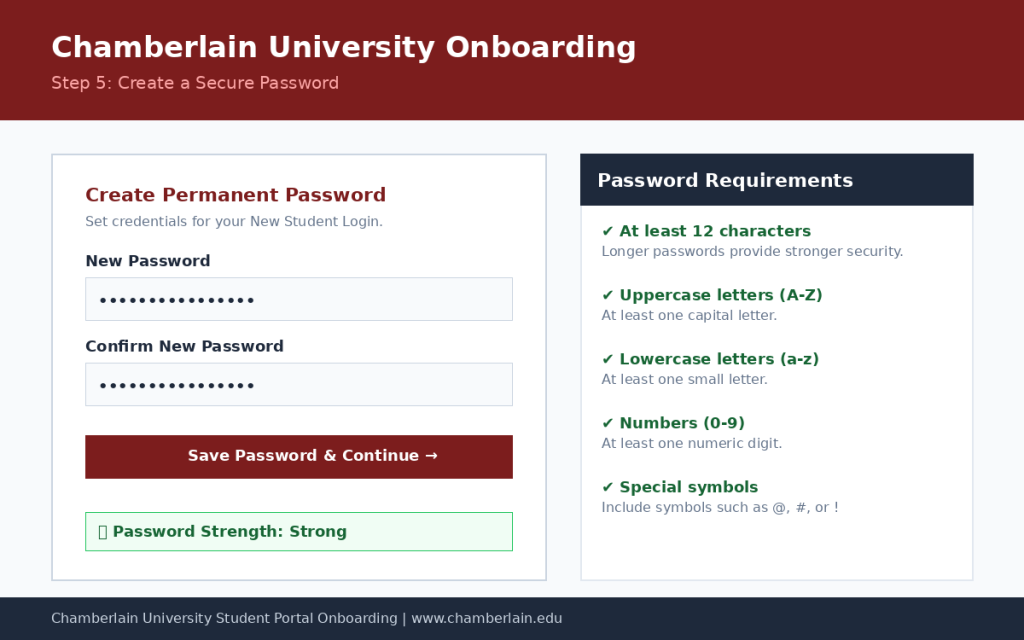
Task: Select the Uppercase letters (A-Z) requirement
Action: 720,295
